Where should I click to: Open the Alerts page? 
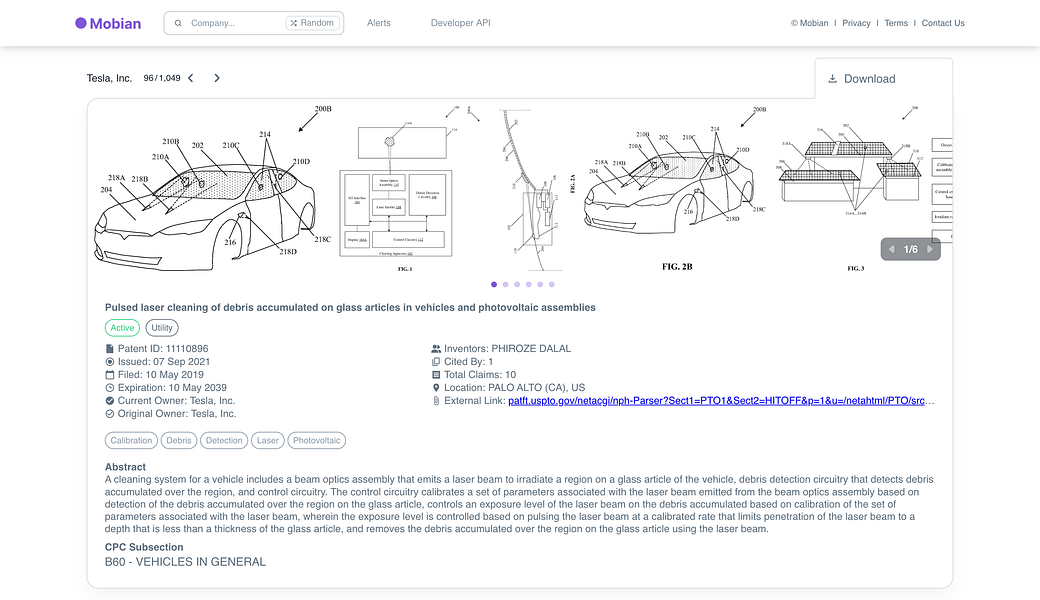378,22
